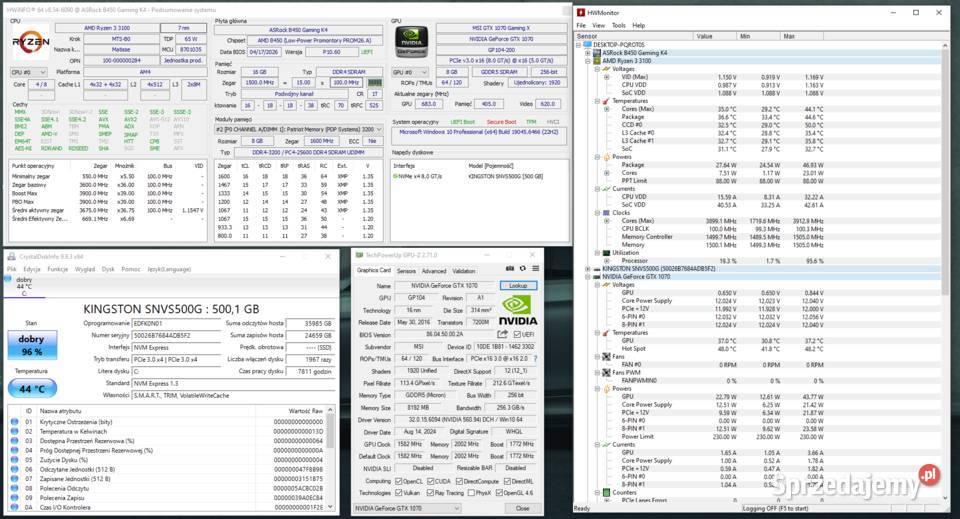Viewport: 960px width, 519px height.
Task: Click the GPU Name field in GPU-Z
Action: (x=444, y=285)
